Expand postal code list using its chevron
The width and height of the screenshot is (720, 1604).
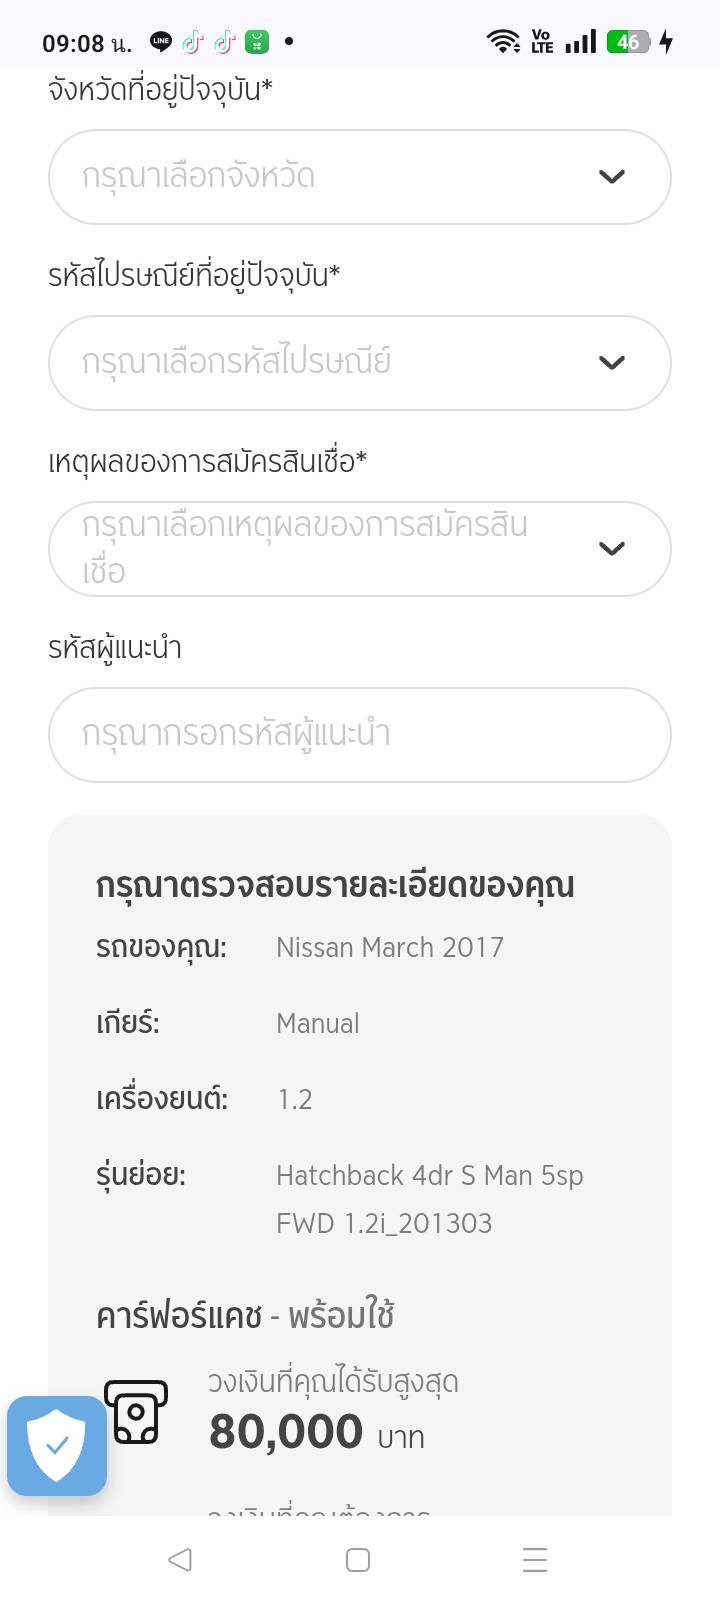click(612, 363)
